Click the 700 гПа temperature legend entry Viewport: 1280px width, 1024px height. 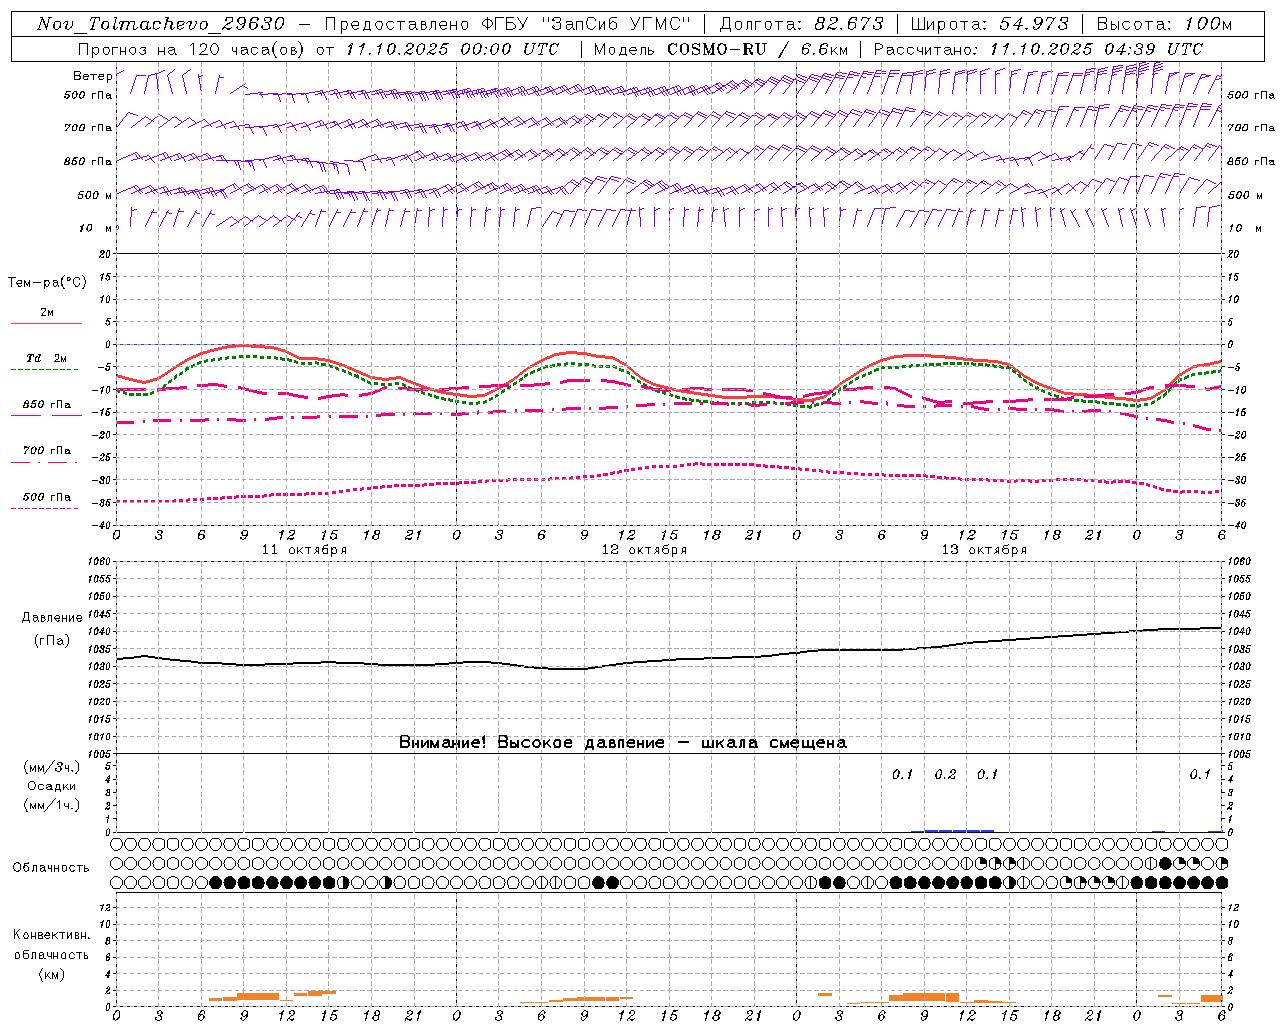point(46,454)
